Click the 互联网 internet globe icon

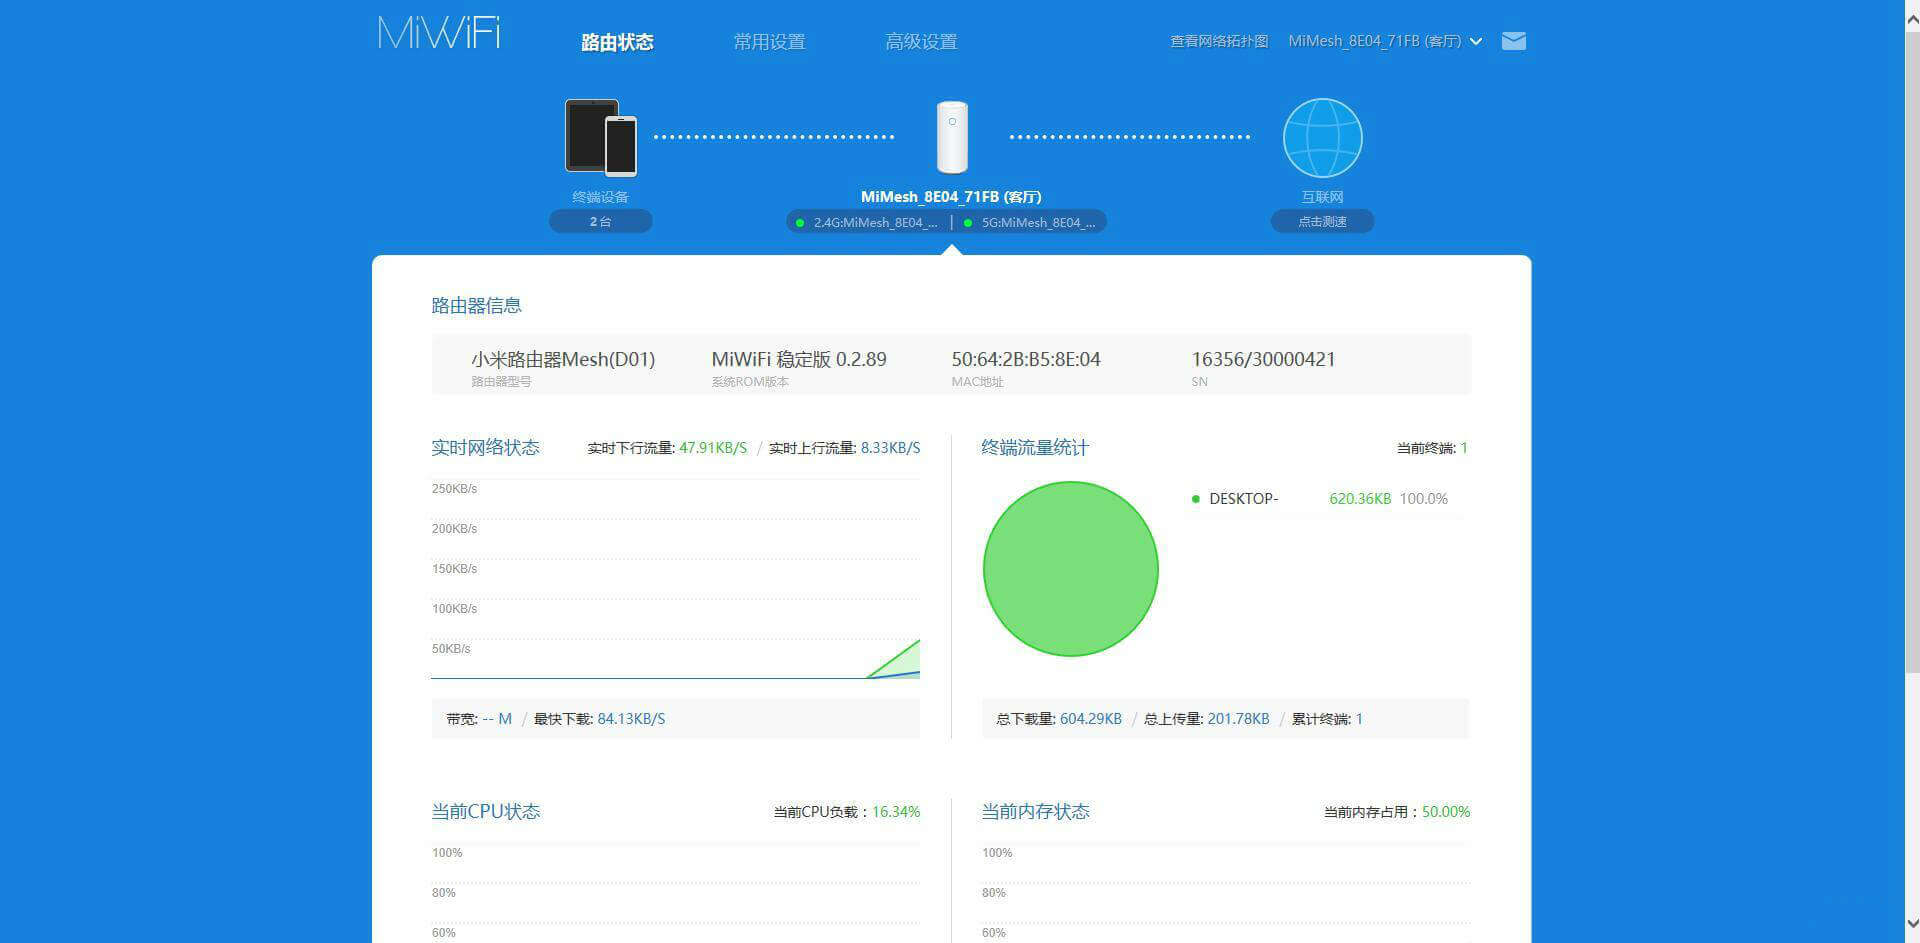(x=1321, y=137)
